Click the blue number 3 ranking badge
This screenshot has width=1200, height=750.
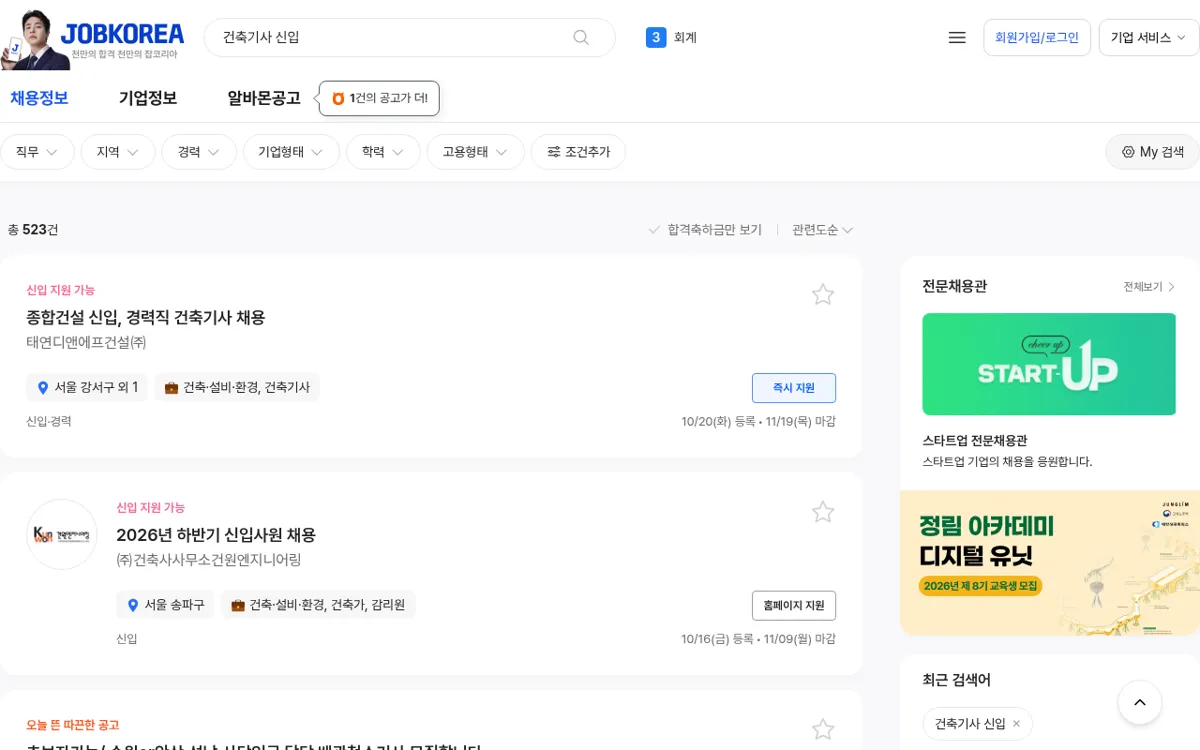coord(656,38)
